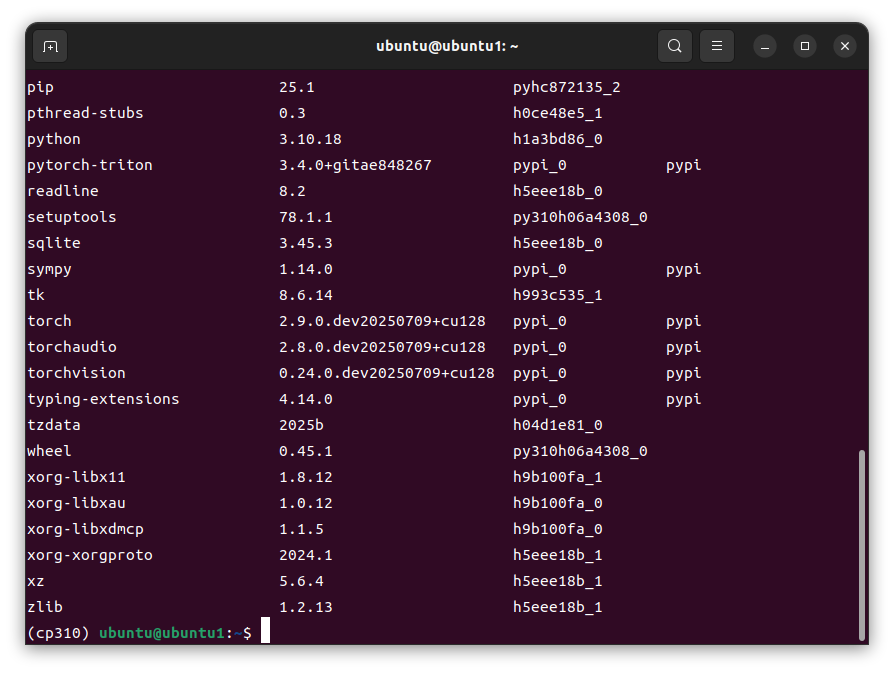The image size is (894, 673).
Task: Click the setuptools build string py310h06a4308_0
Action: pos(580,217)
